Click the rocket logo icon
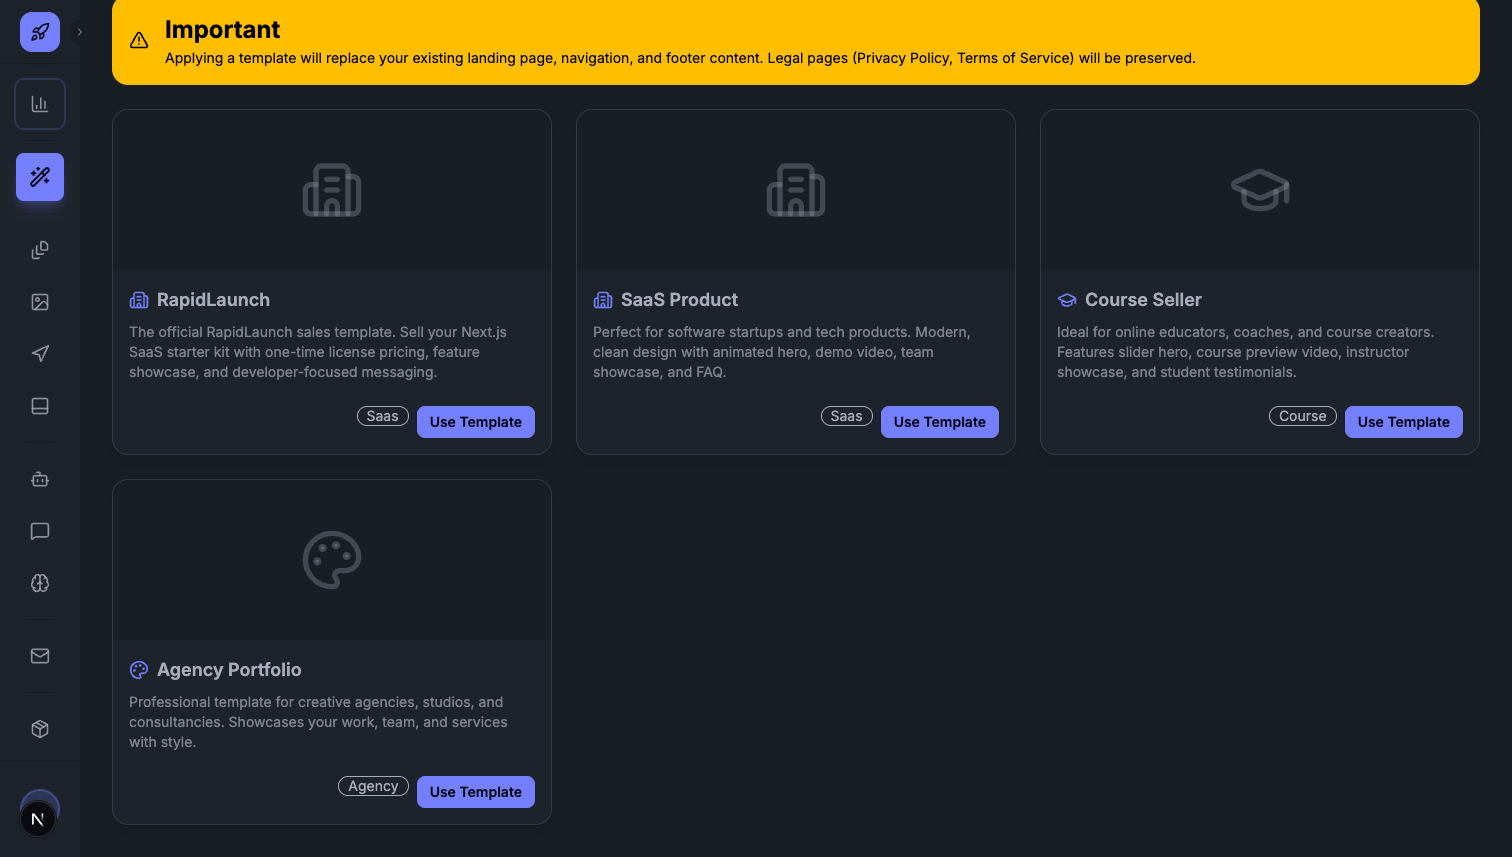 [x=40, y=32]
